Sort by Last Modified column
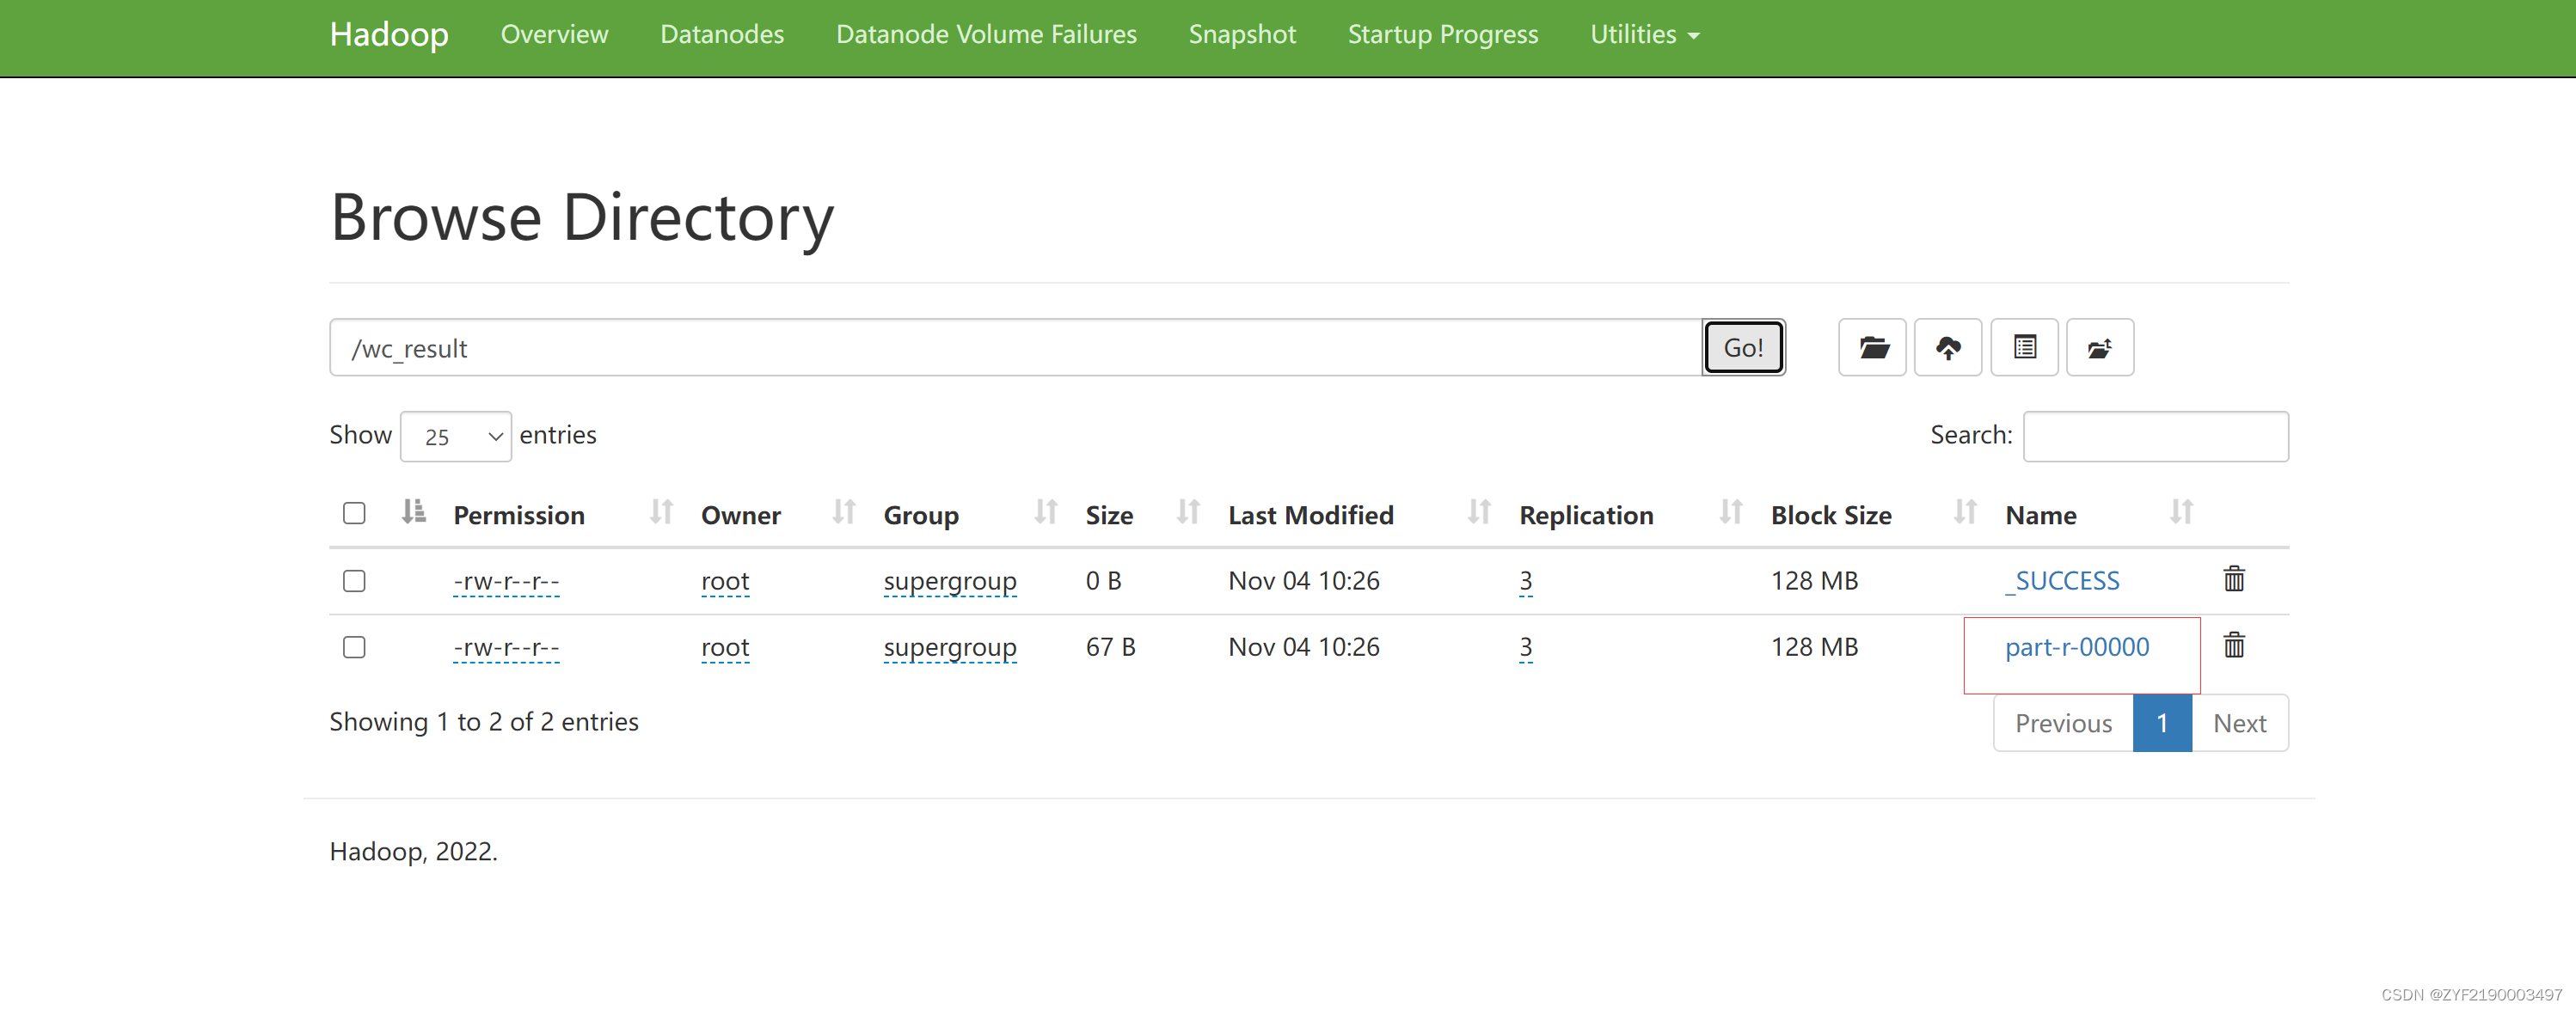The width and height of the screenshot is (2576, 1009). click(1310, 515)
